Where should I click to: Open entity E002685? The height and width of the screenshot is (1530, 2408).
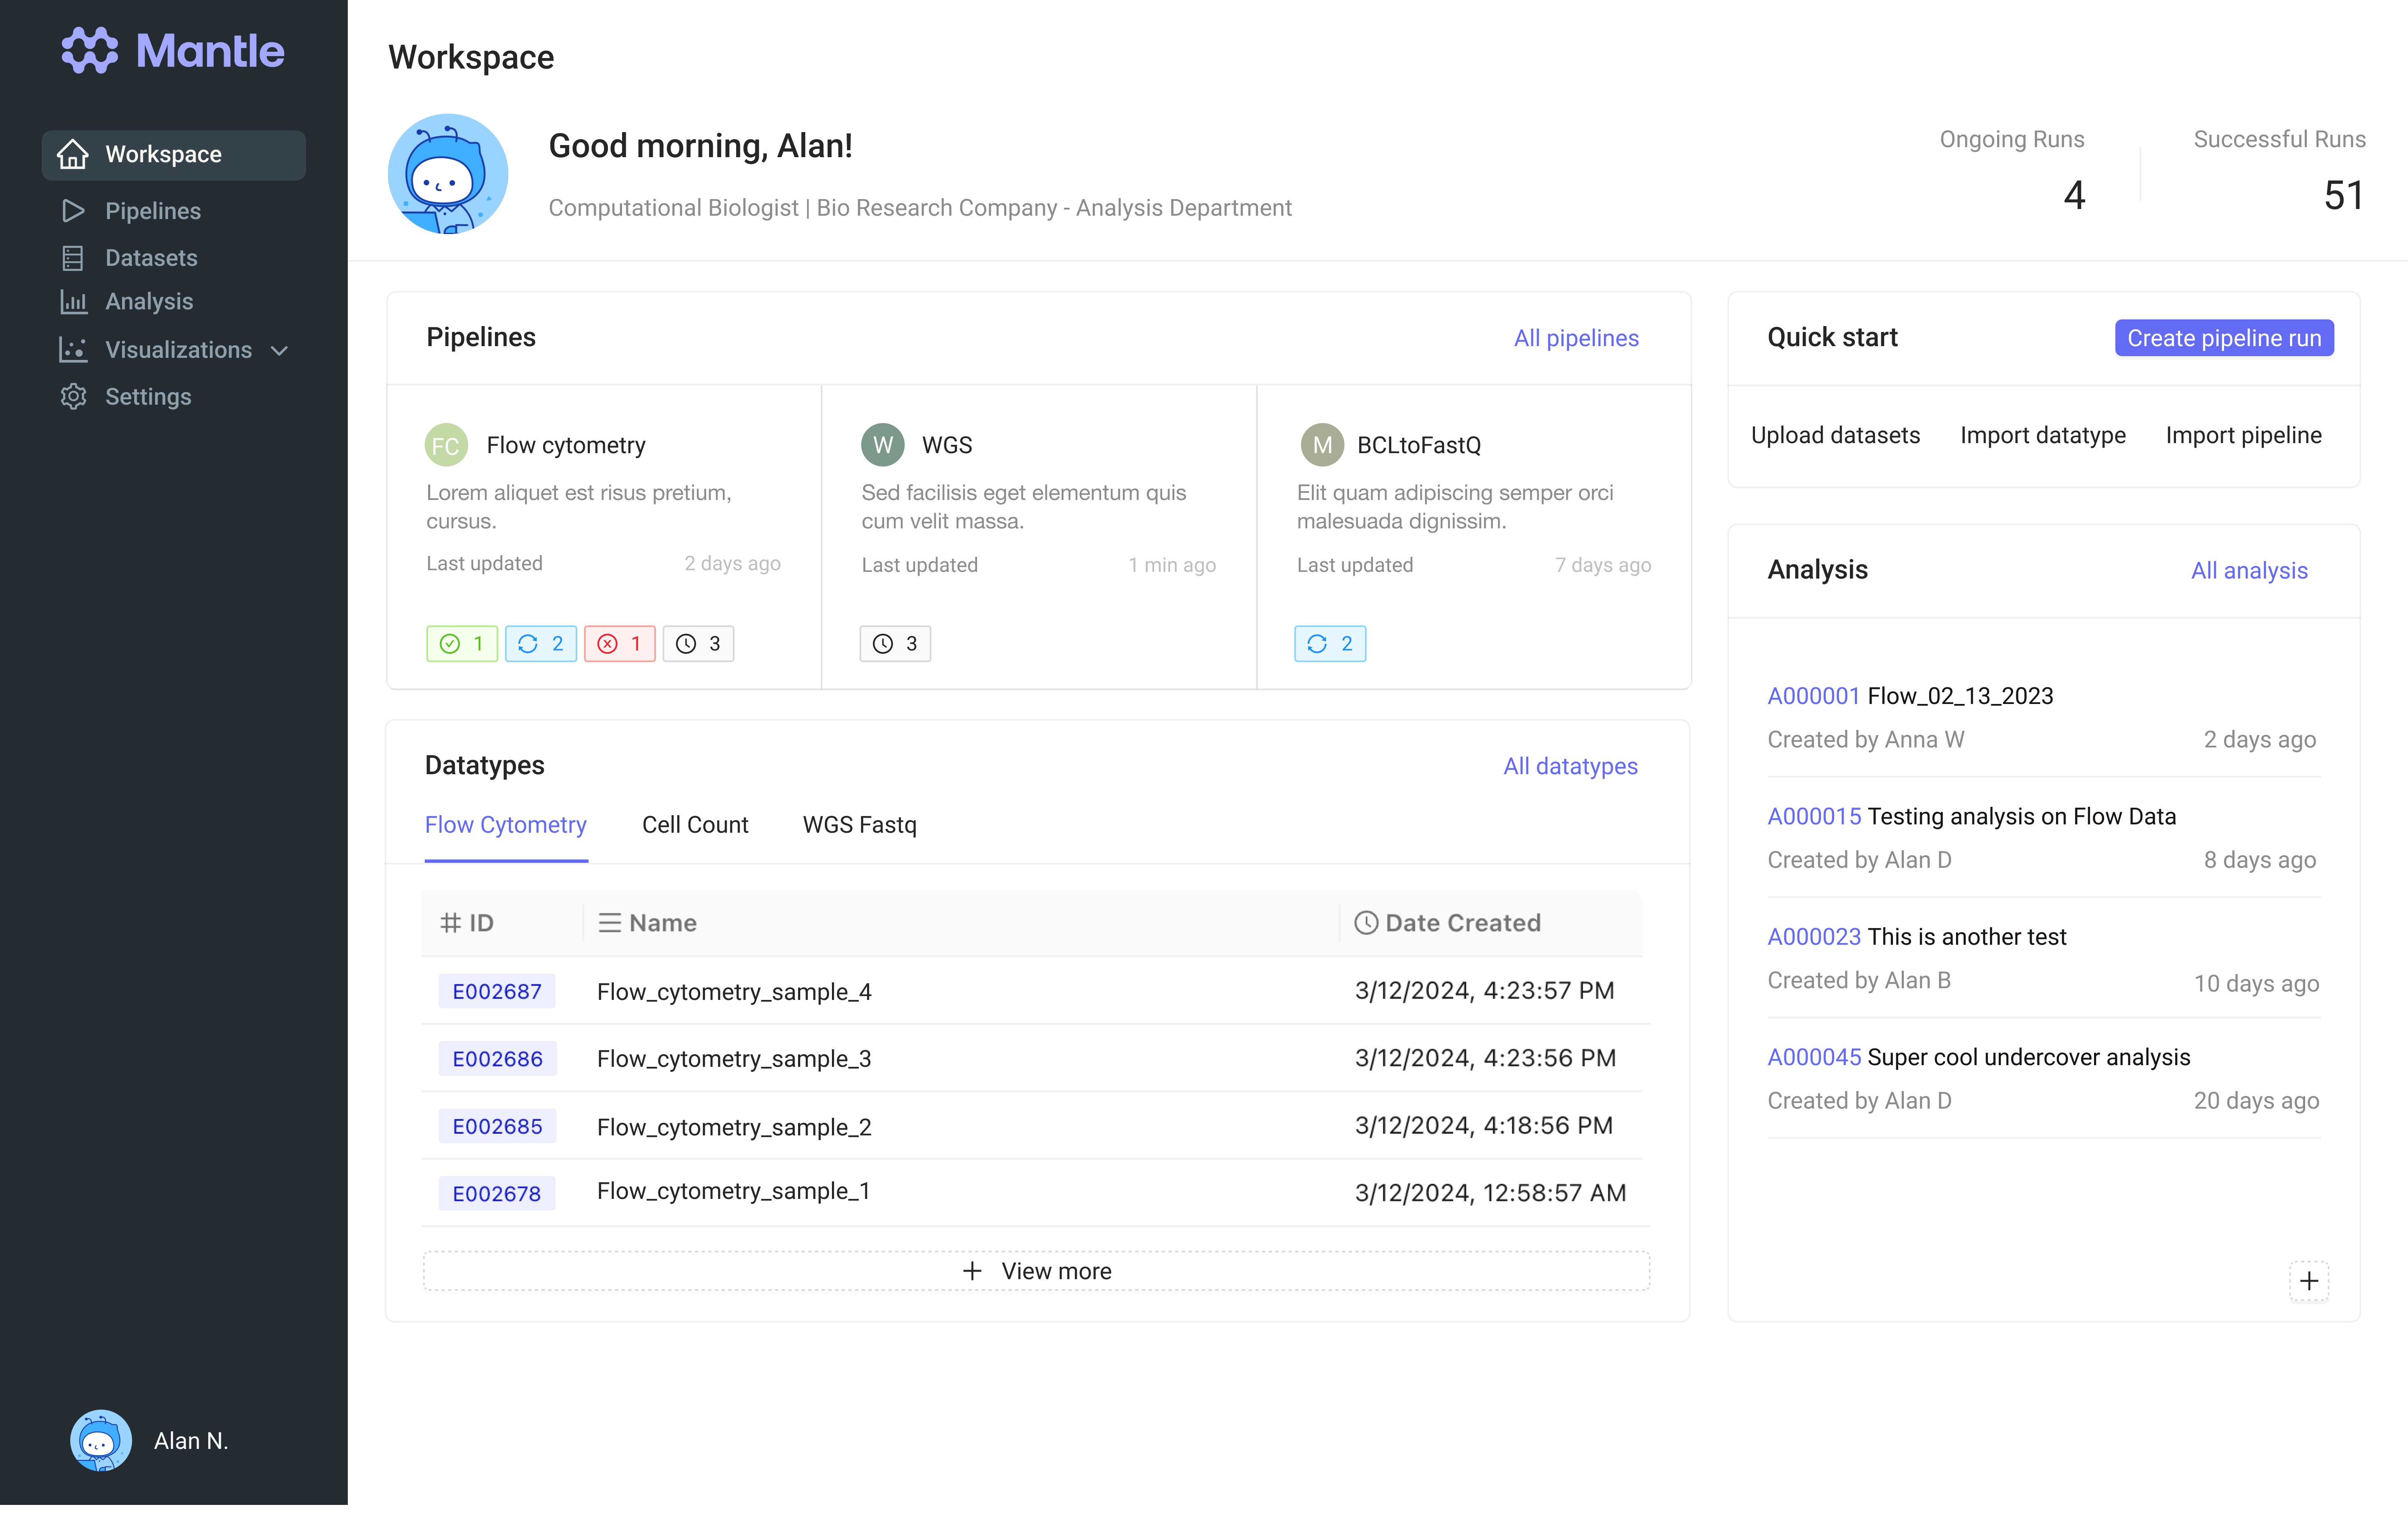[x=497, y=1126]
